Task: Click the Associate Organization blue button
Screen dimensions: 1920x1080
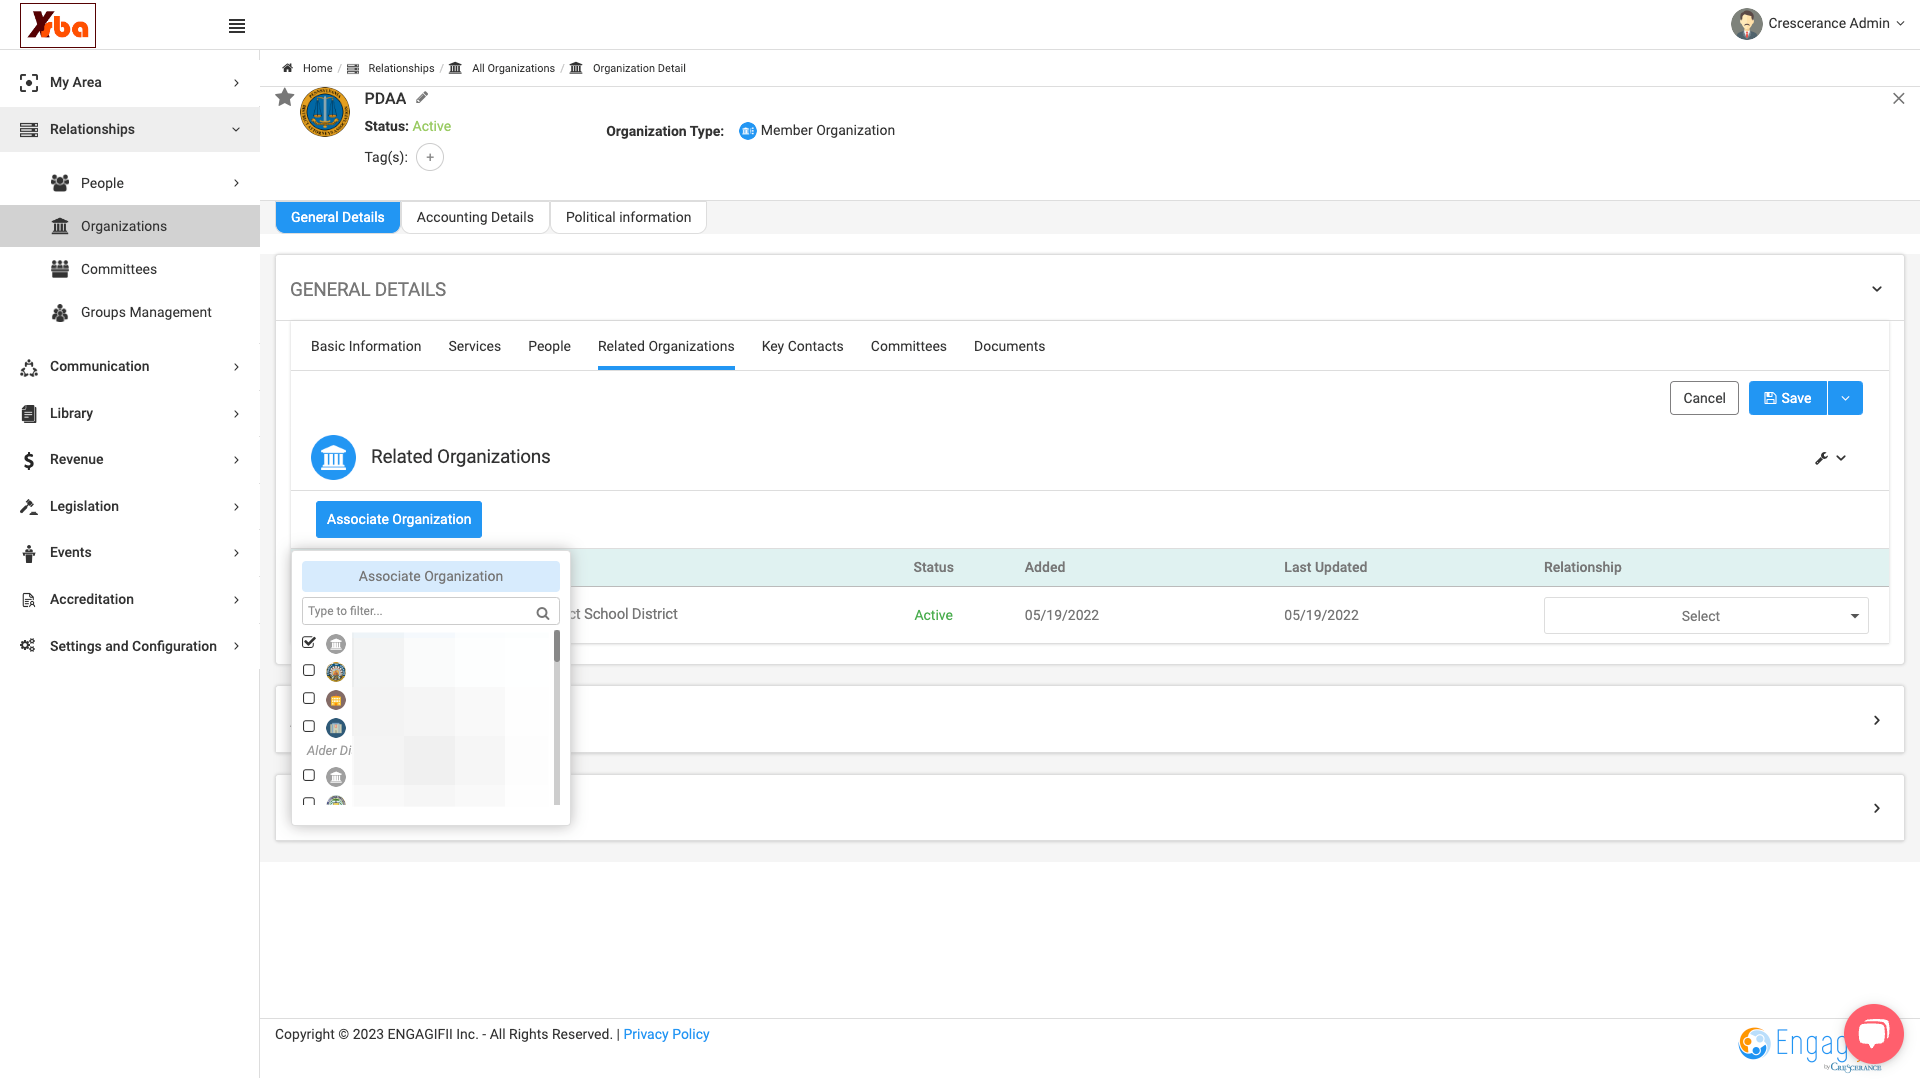Action: [399, 519]
